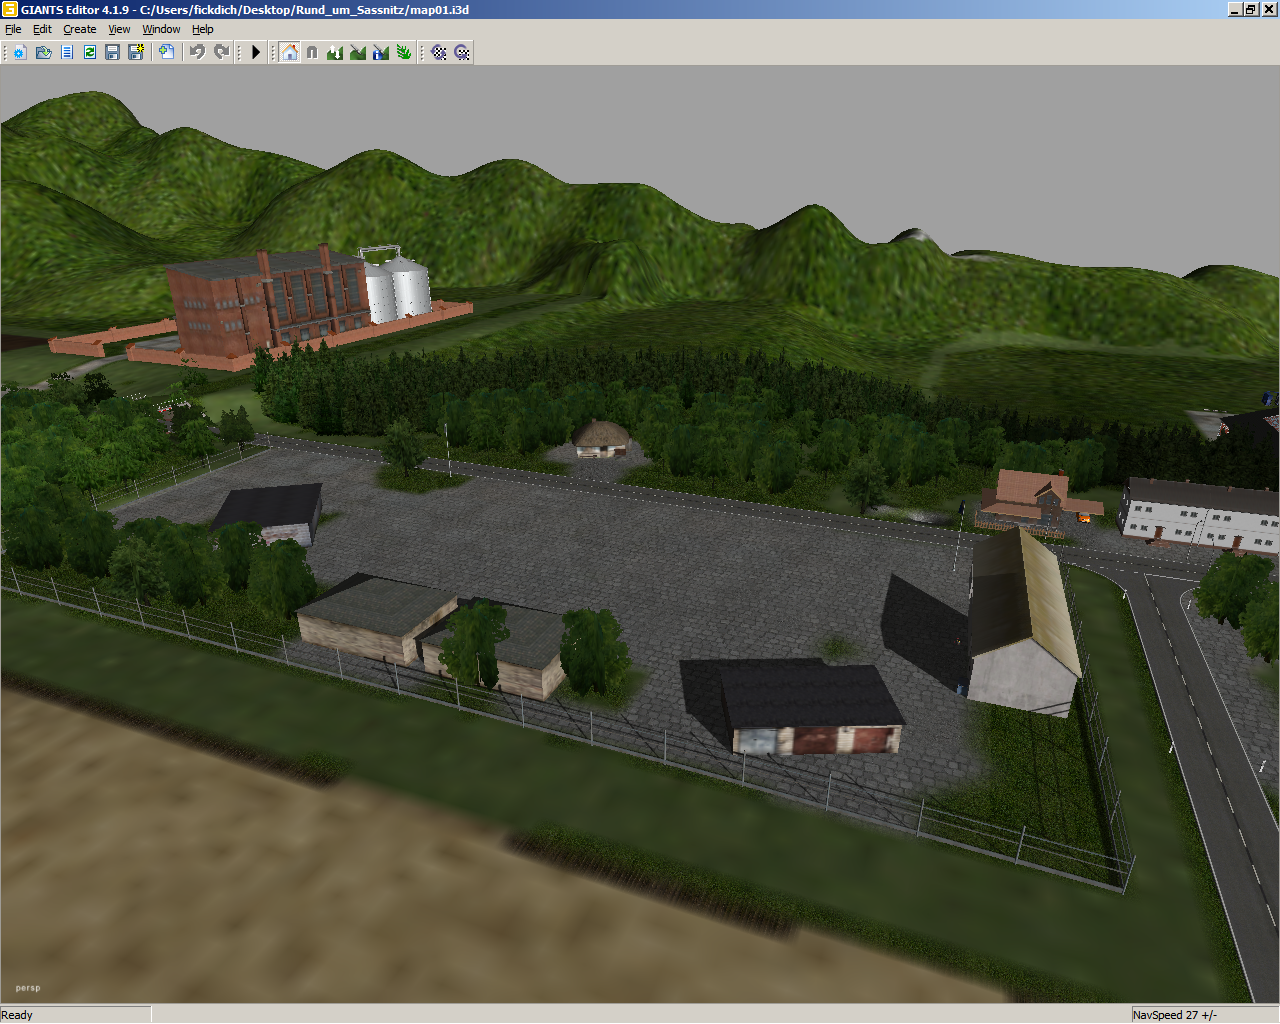The image size is (1280, 1024).
Task: Click the New scene icon
Action: pyautogui.click(x=19, y=52)
